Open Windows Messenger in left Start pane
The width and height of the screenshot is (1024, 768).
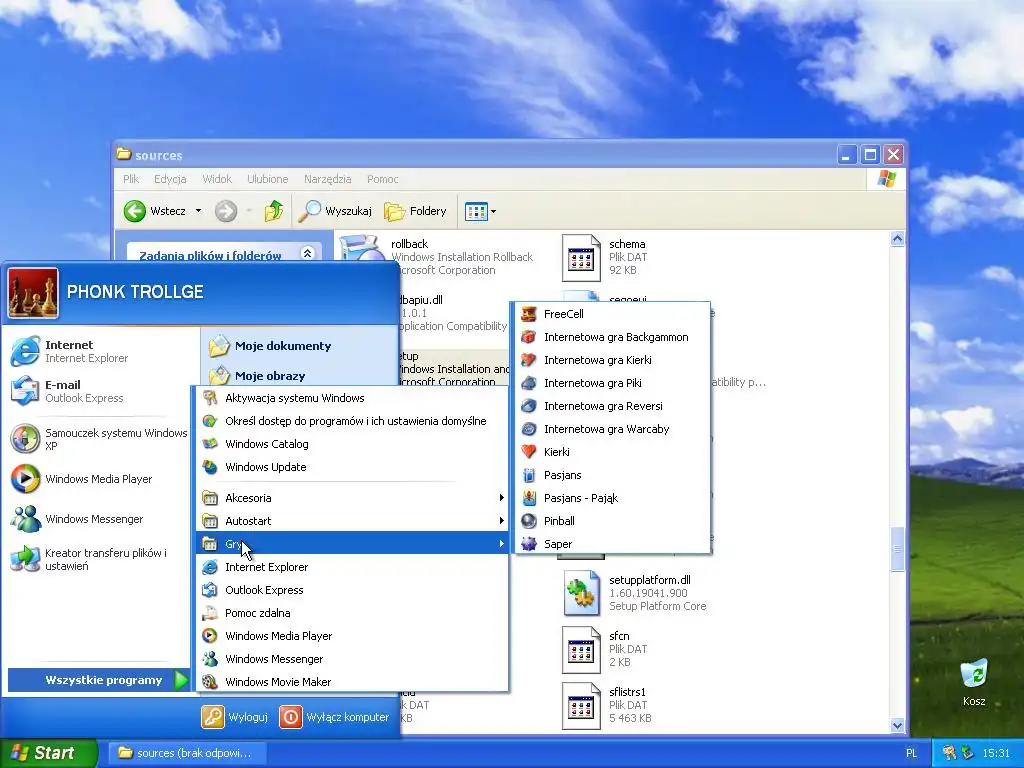pyautogui.click(x=99, y=519)
